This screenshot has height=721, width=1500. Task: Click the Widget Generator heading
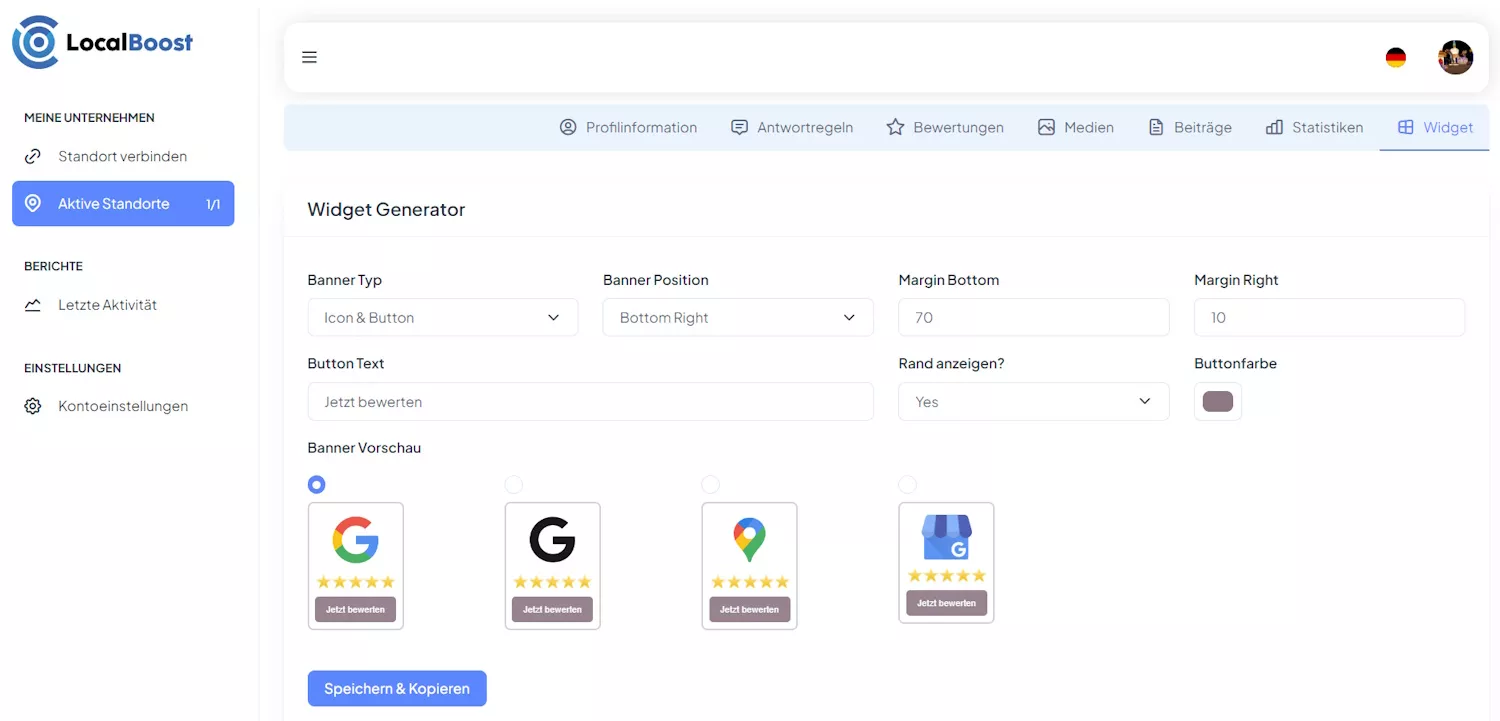pos(386,210)
